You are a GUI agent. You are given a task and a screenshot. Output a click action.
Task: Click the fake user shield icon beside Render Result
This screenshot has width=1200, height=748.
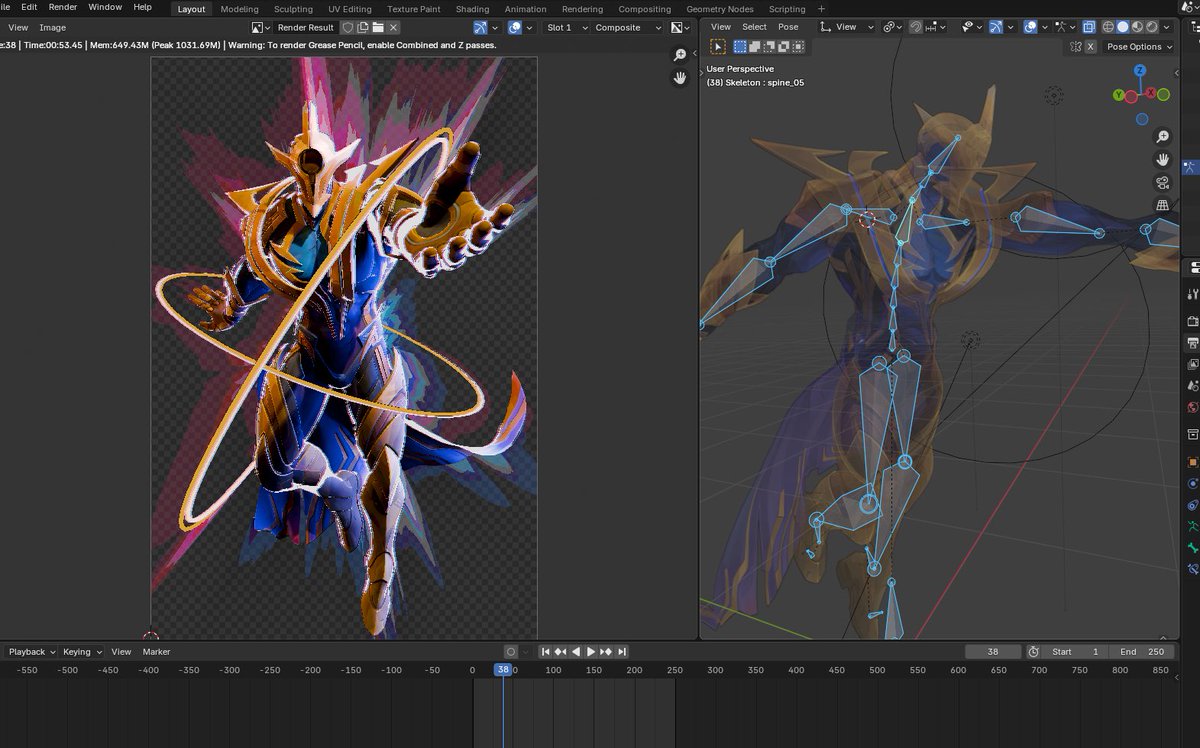click(347, 28)
